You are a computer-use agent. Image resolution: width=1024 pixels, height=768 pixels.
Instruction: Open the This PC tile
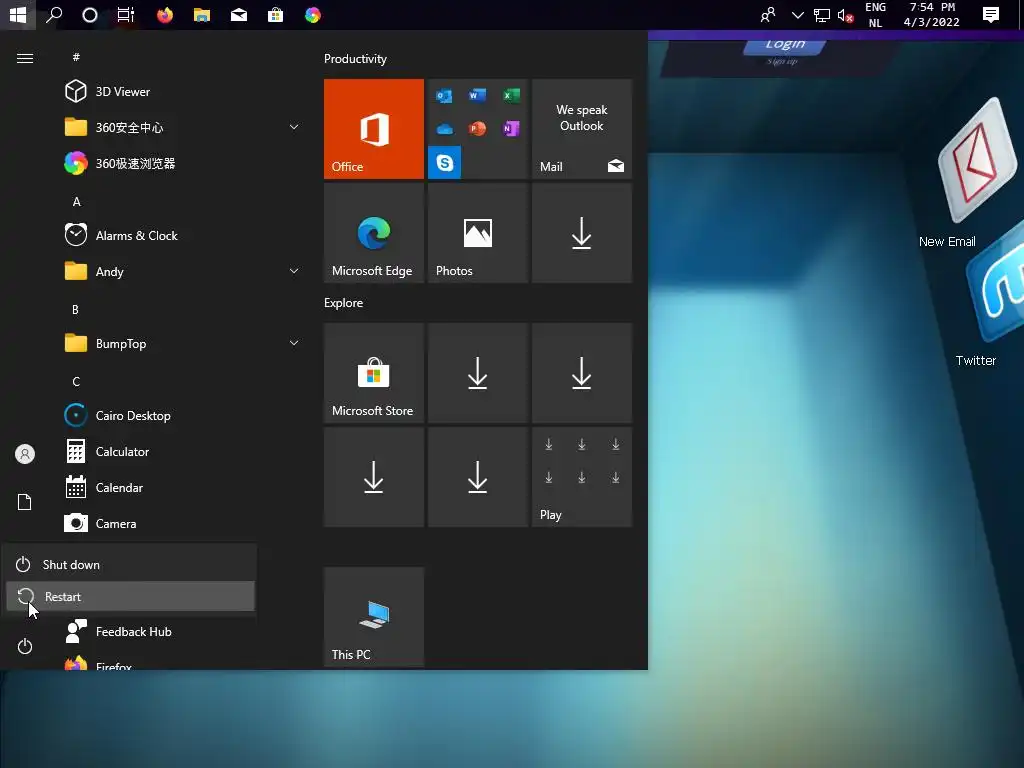click(374, 617)
